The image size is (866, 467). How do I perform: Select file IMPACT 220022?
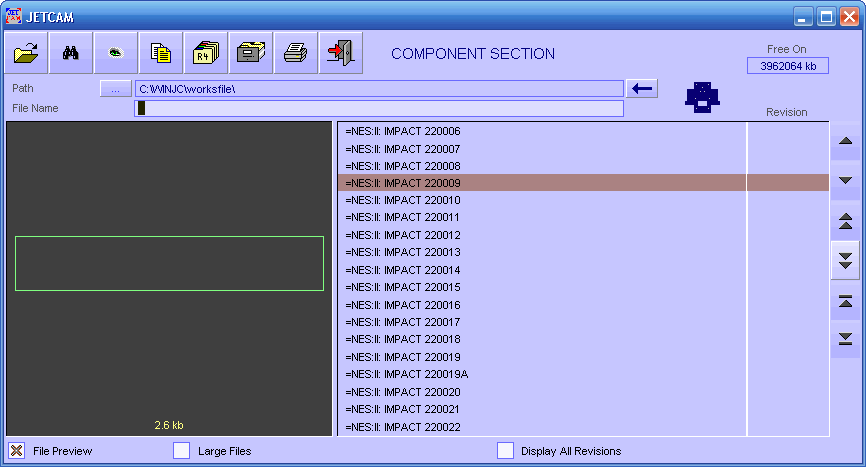point(542,427)
